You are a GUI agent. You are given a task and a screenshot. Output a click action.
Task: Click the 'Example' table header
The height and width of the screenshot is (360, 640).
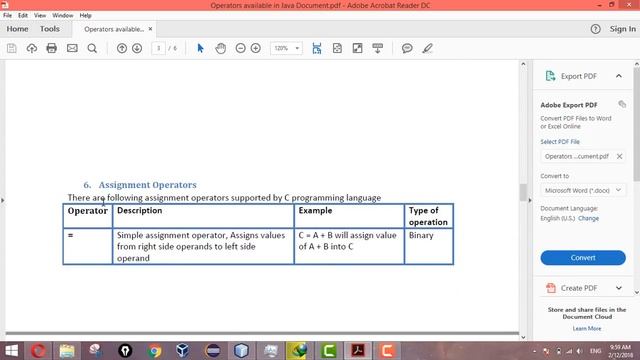pyautogui.click(x=315, y=211)
